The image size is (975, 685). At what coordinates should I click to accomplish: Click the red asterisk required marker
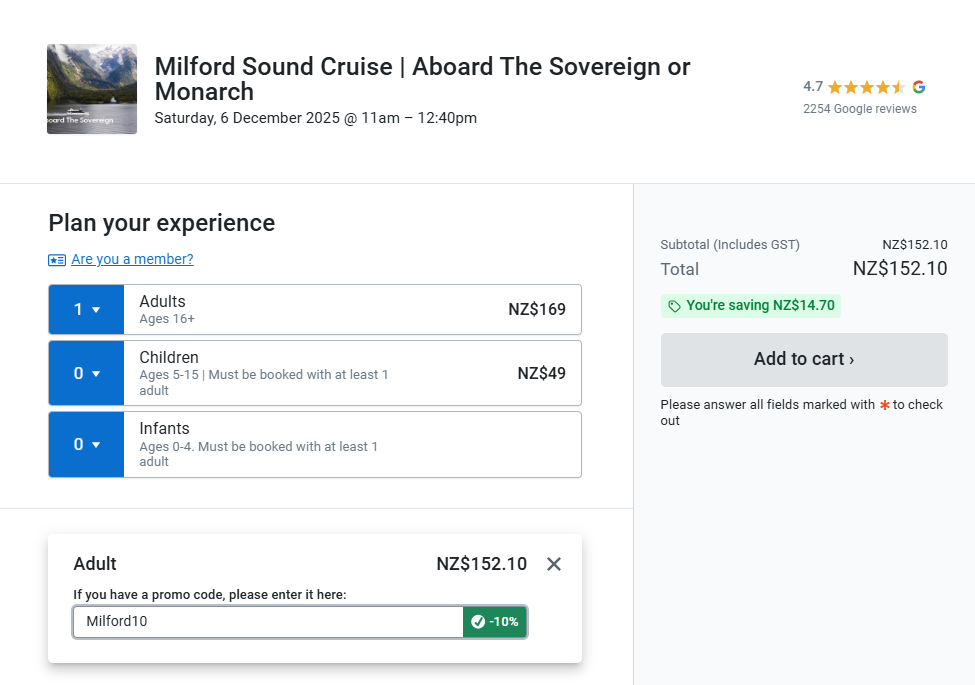884,405
